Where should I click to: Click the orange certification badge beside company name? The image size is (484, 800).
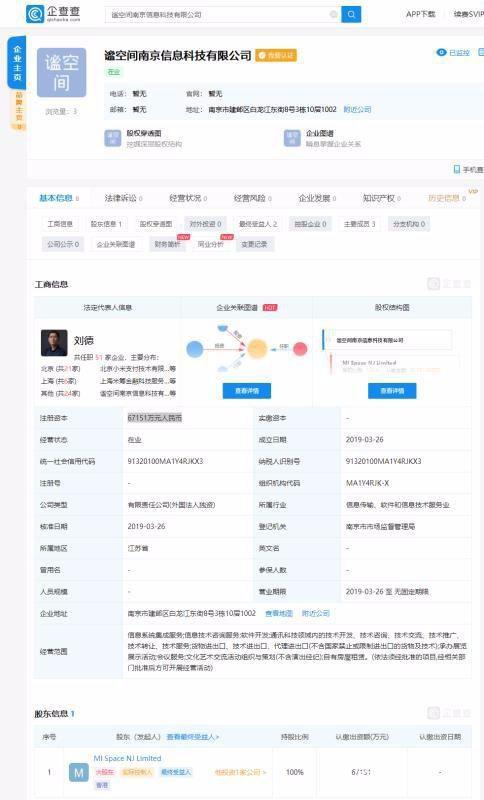coord(276,55)
